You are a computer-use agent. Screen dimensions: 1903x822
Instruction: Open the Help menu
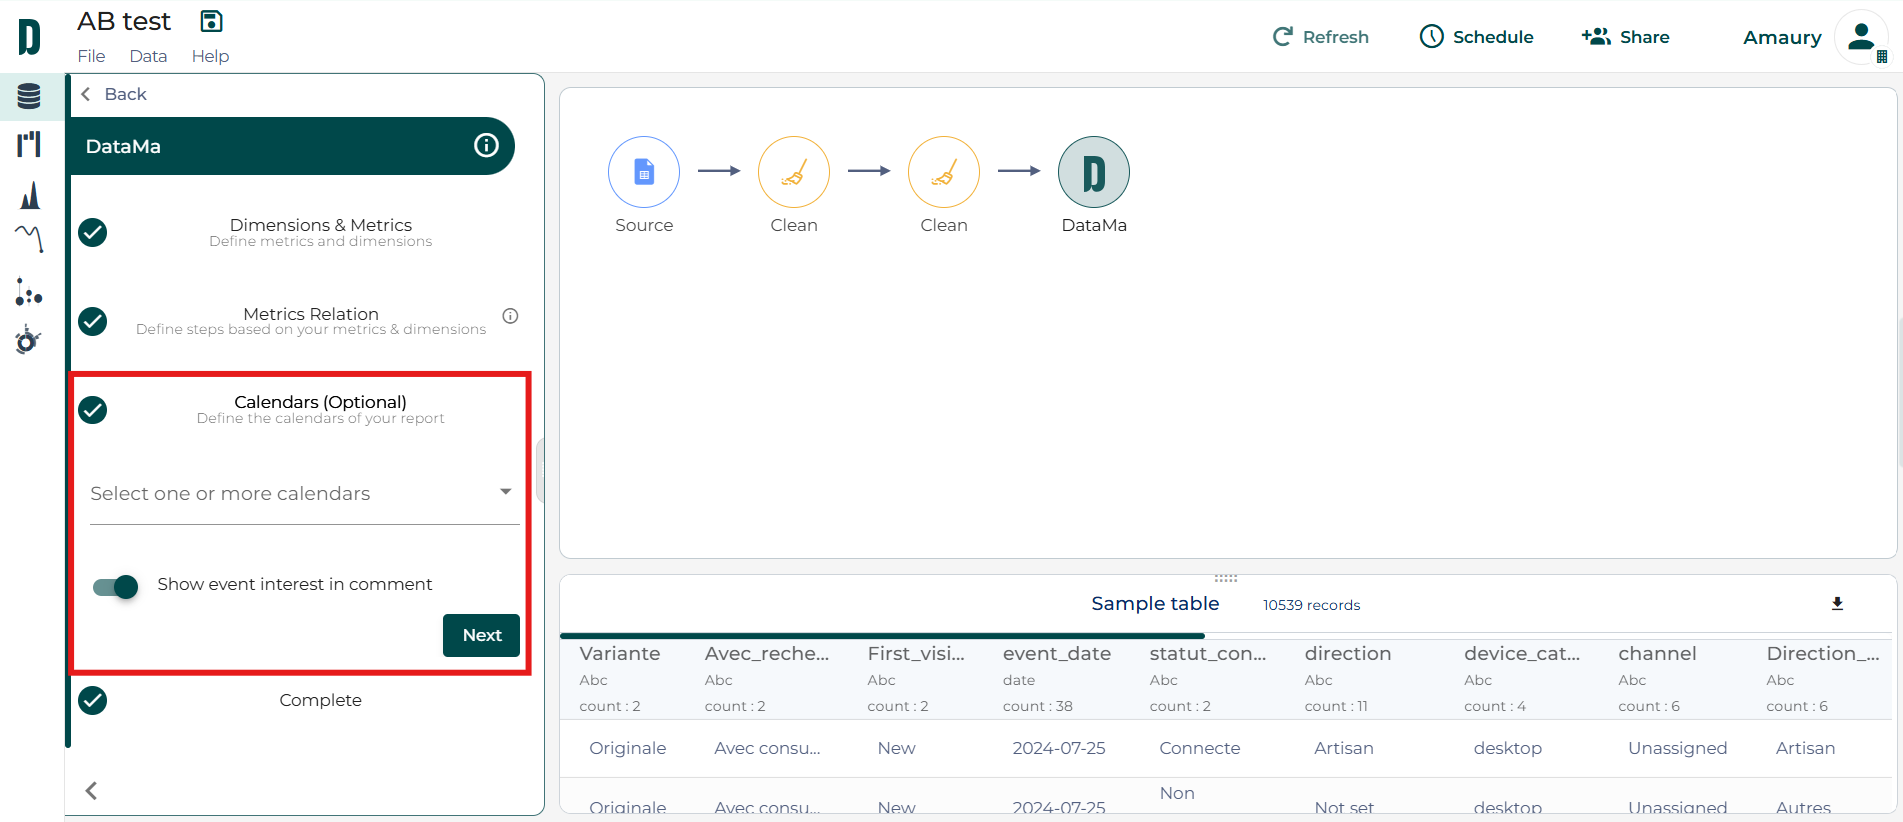(210, 56)
